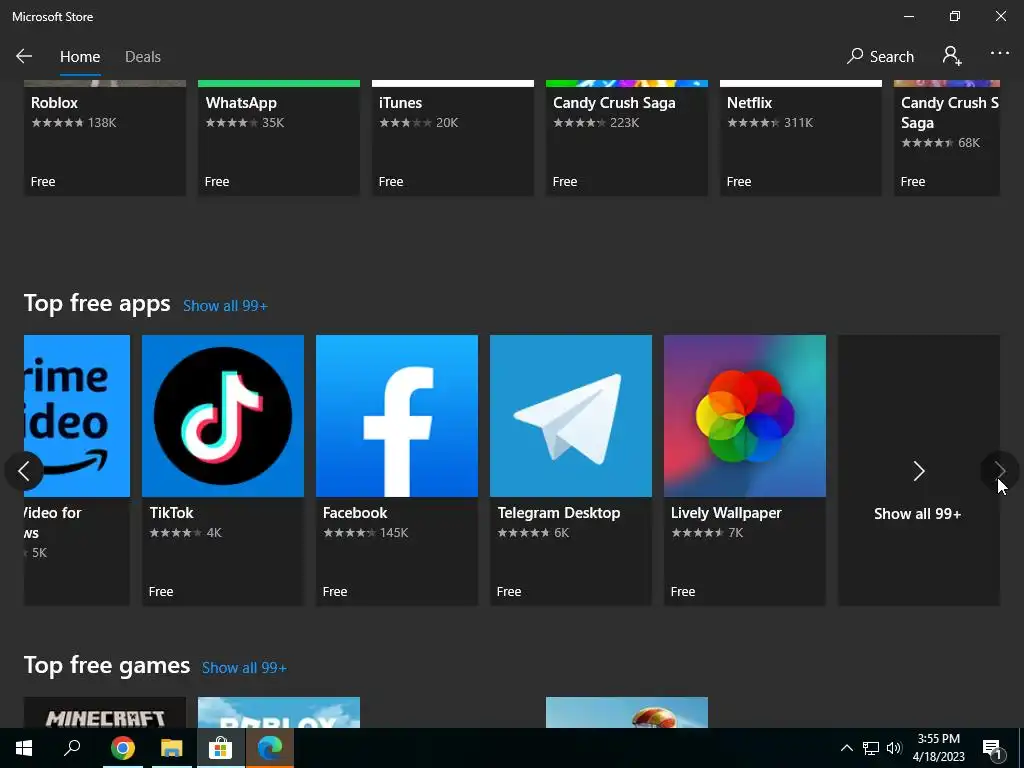Image resolution: width=1024 pixels, height=768 pixels.
Task: Click the Facebook title text
Action: (355, 513)
